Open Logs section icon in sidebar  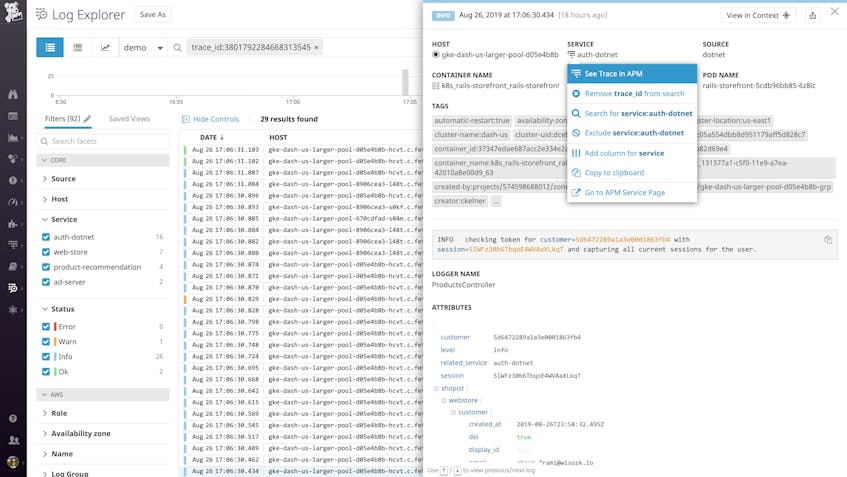point(13,288)
